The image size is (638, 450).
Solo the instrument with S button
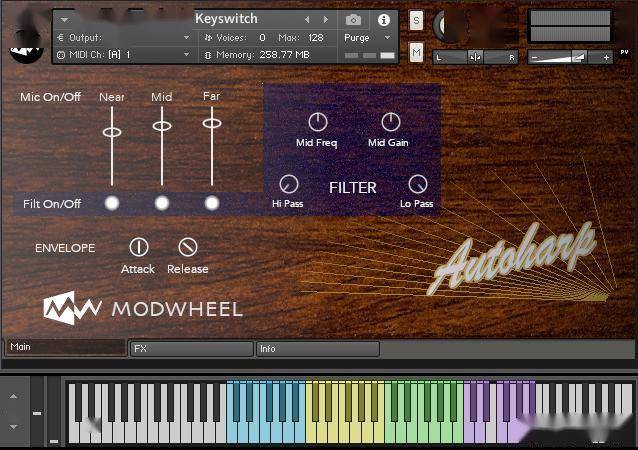click(416, 20)
